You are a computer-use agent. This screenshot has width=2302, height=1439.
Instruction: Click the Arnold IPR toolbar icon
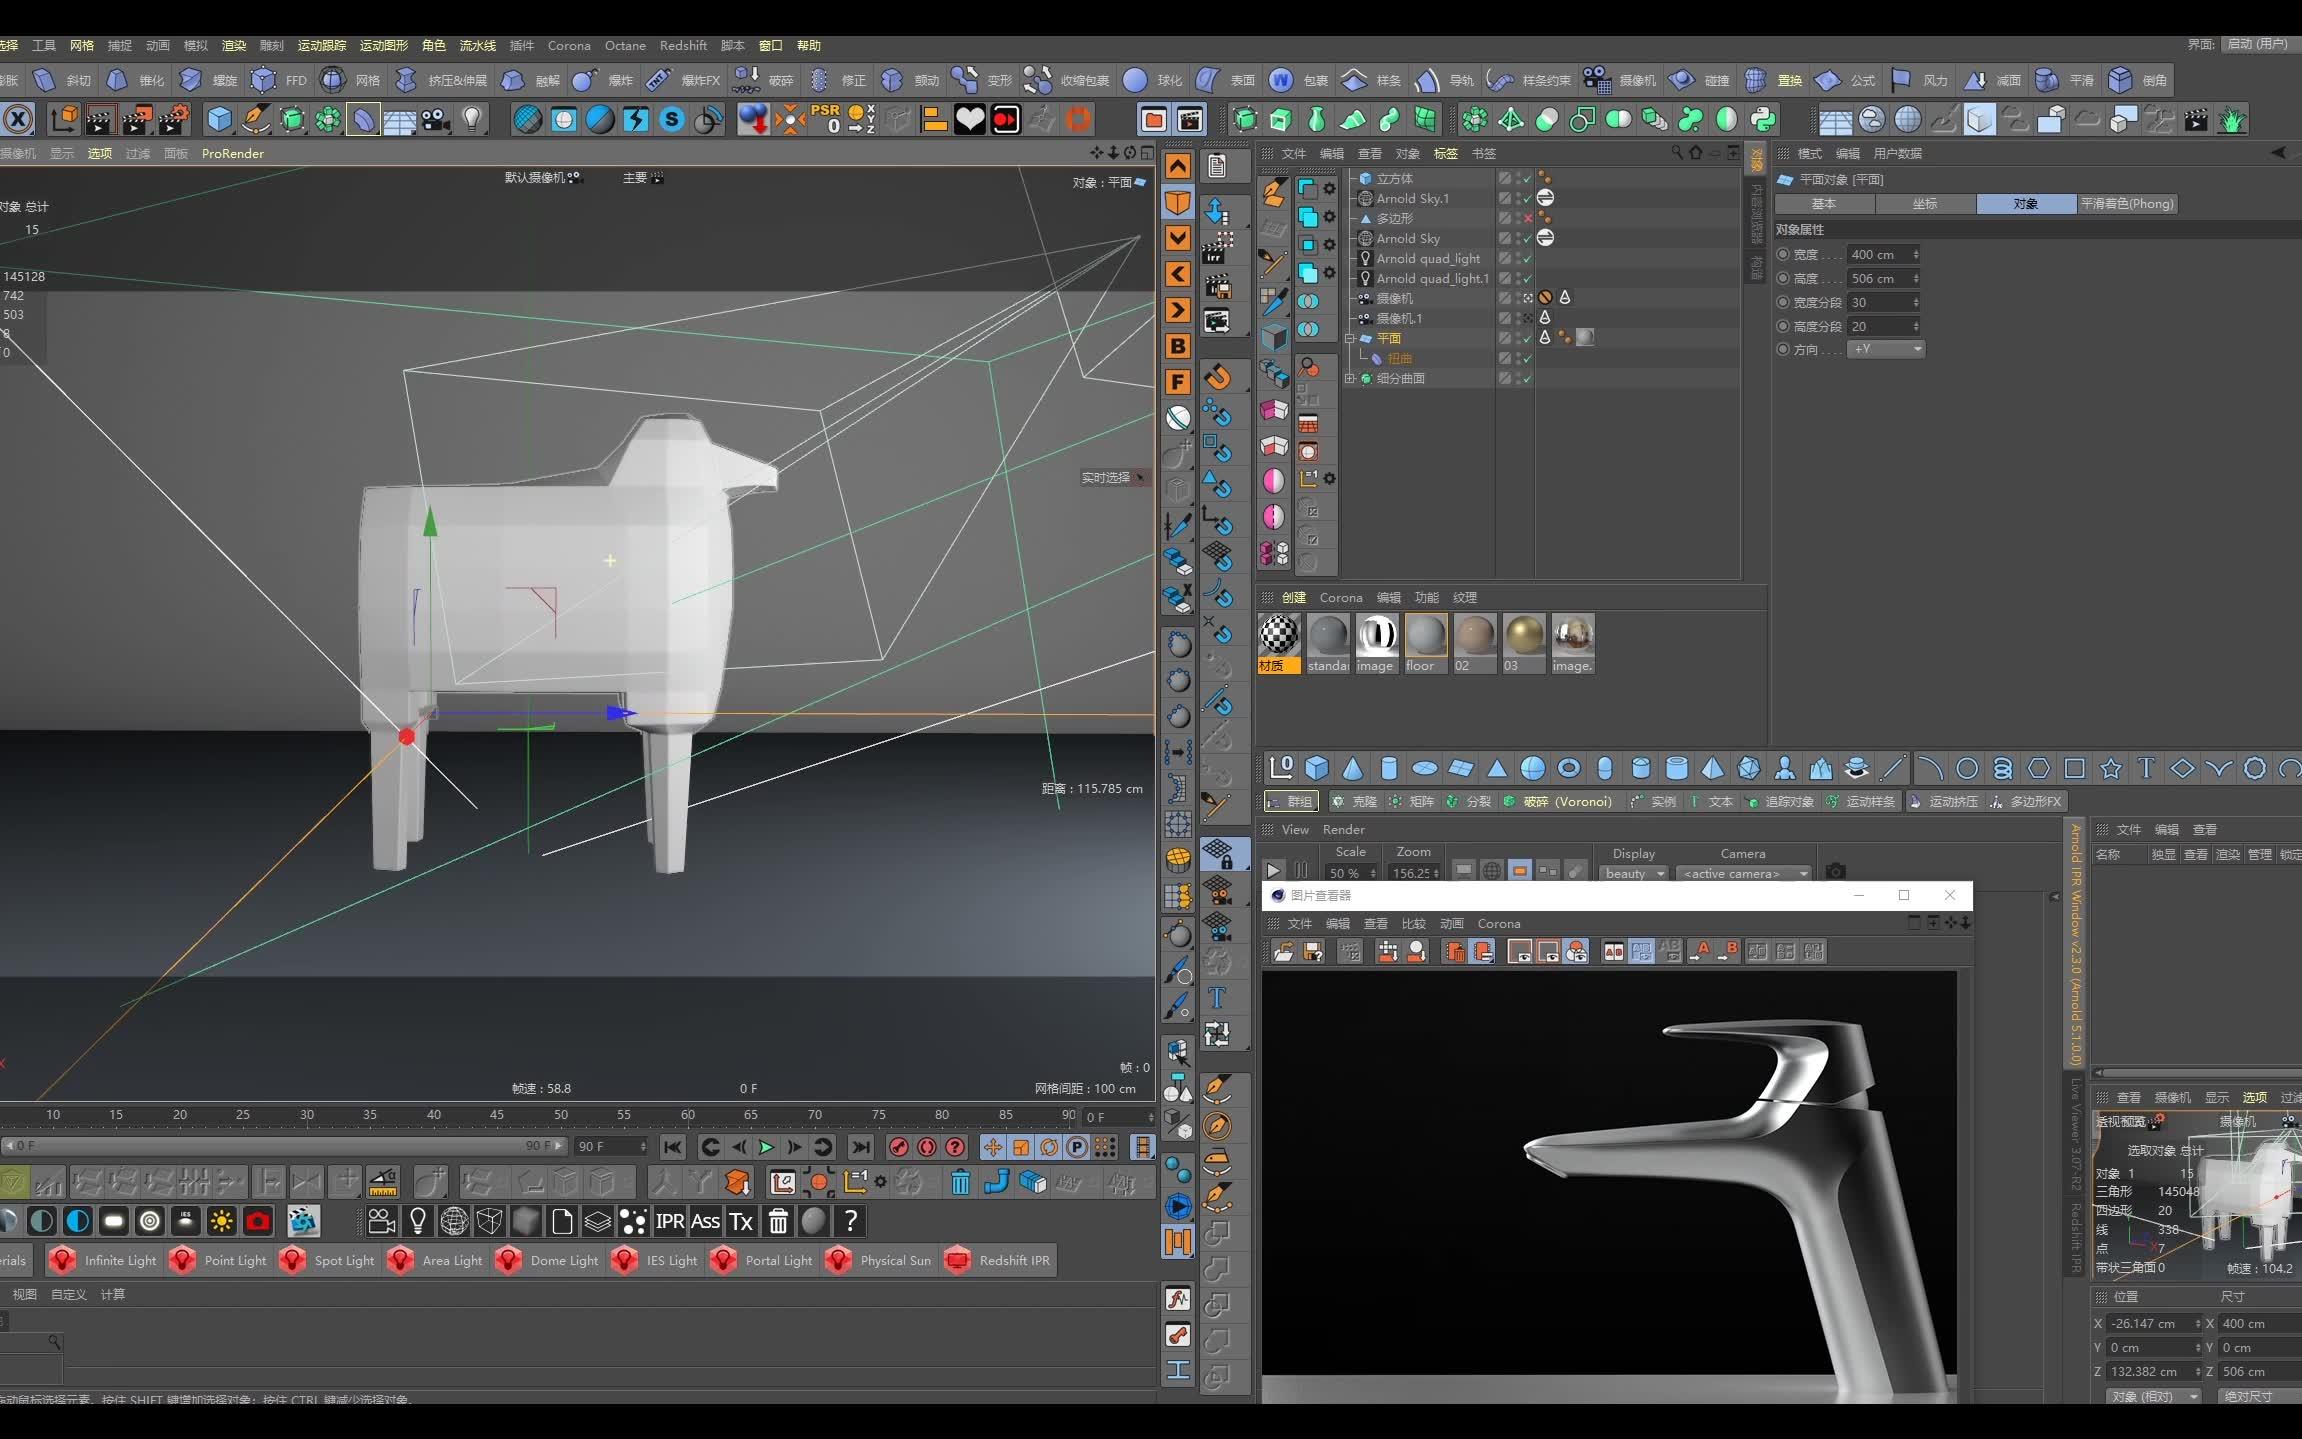point(669,1221)
